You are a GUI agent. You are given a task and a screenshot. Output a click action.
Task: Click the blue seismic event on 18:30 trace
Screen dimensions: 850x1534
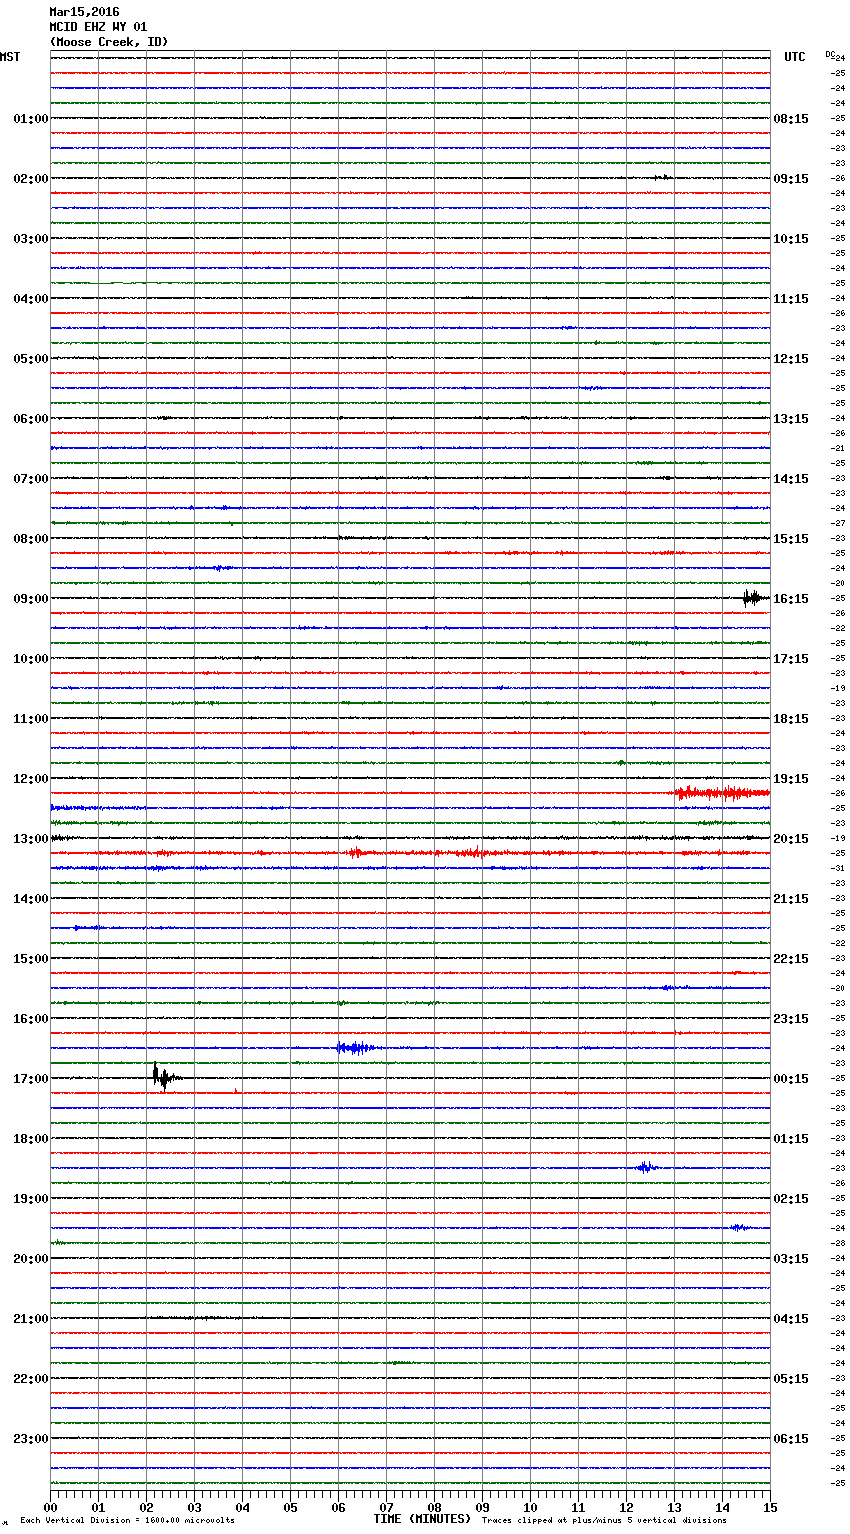point(647,1167)
